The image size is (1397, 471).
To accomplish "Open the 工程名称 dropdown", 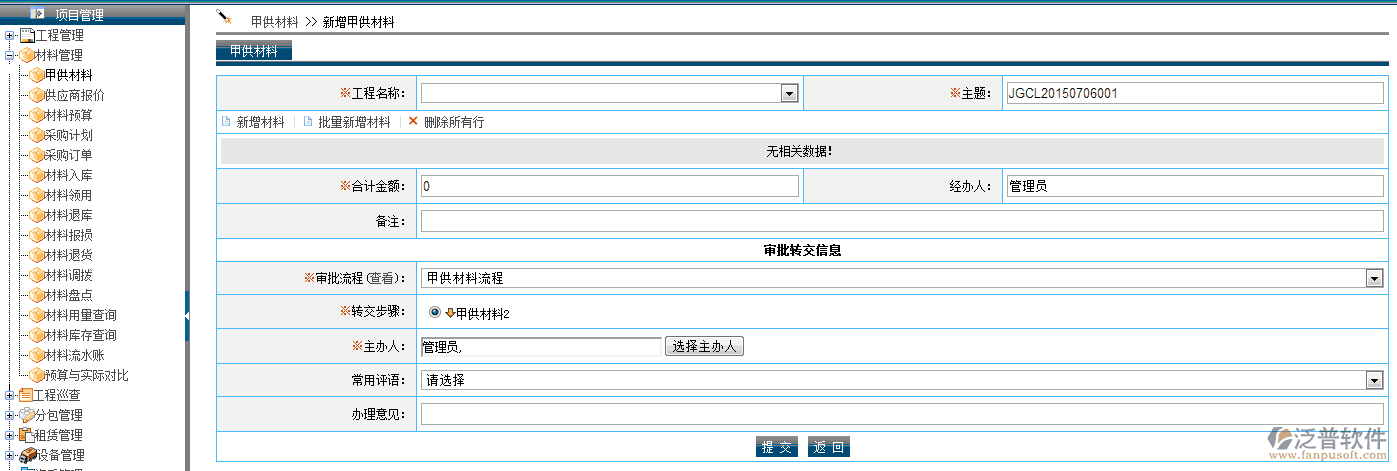I will coord(789,94).
